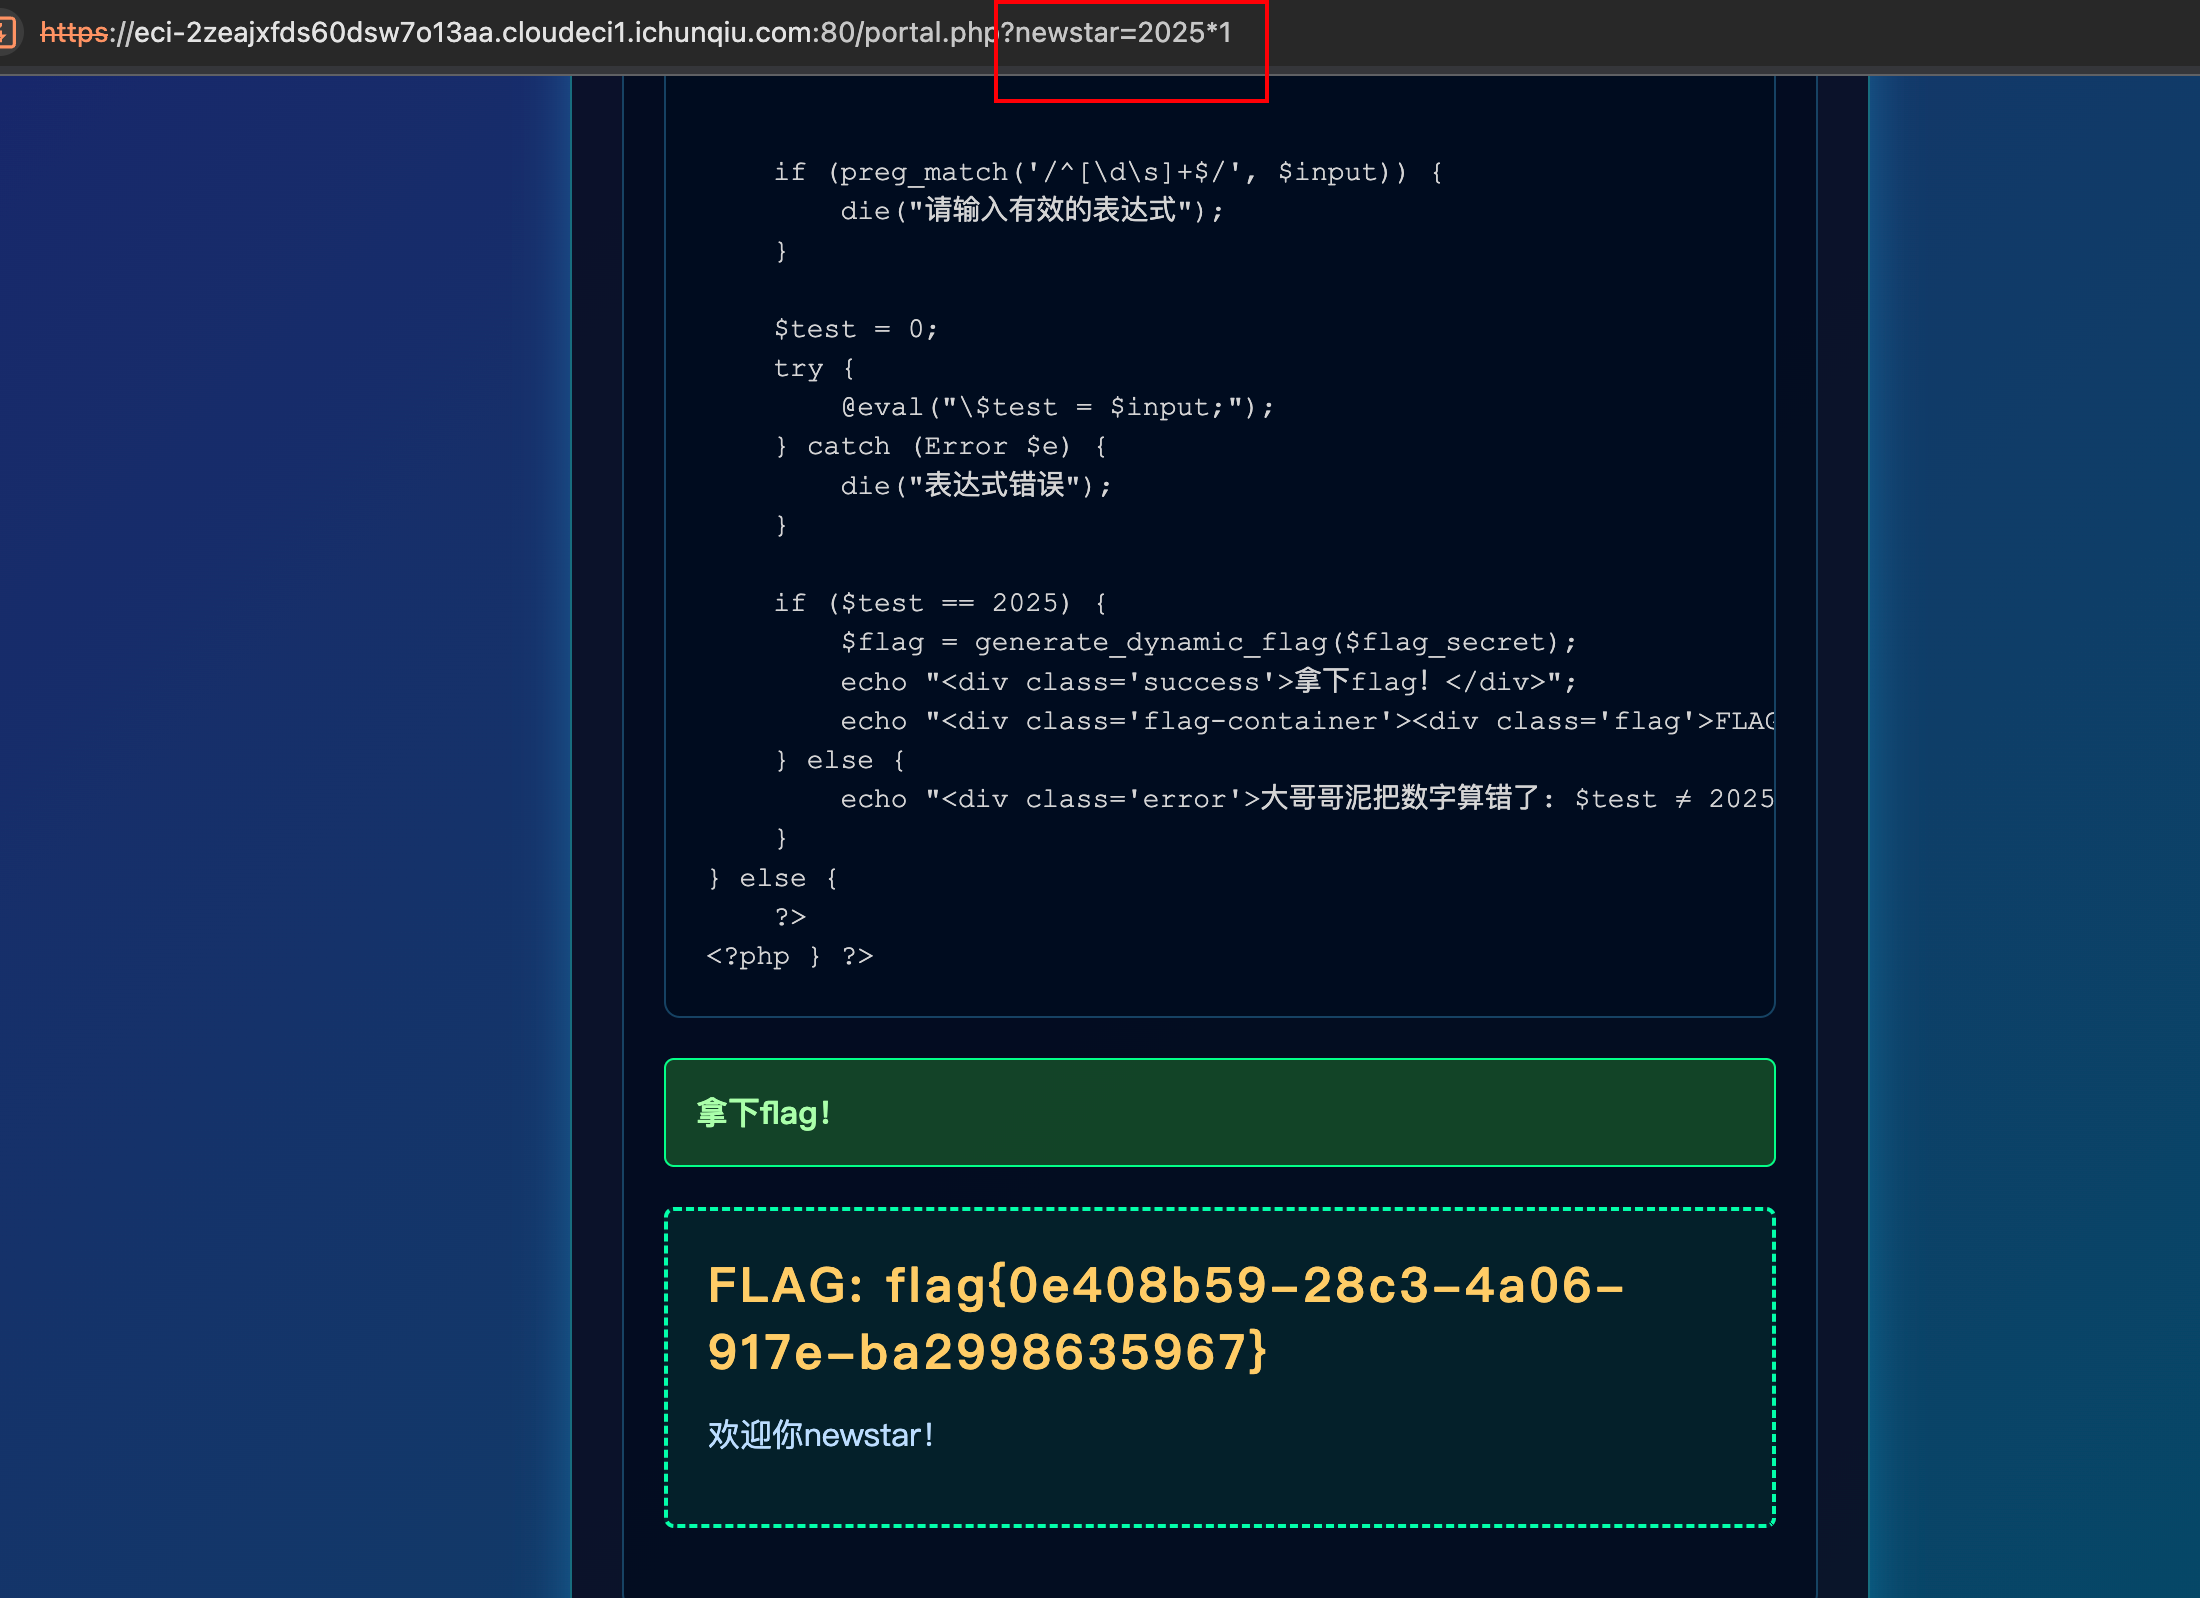Click the @eval code line
The height and width of the screenshot is (1598, 2200).
(1057, 407)
